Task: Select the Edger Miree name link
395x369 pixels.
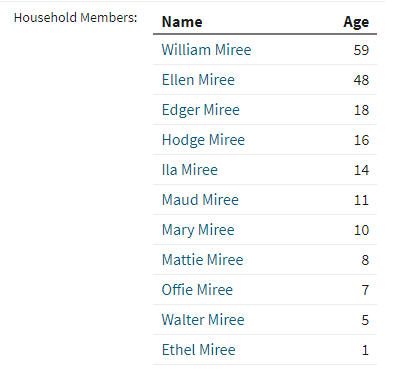Action: tap(201, 110)
